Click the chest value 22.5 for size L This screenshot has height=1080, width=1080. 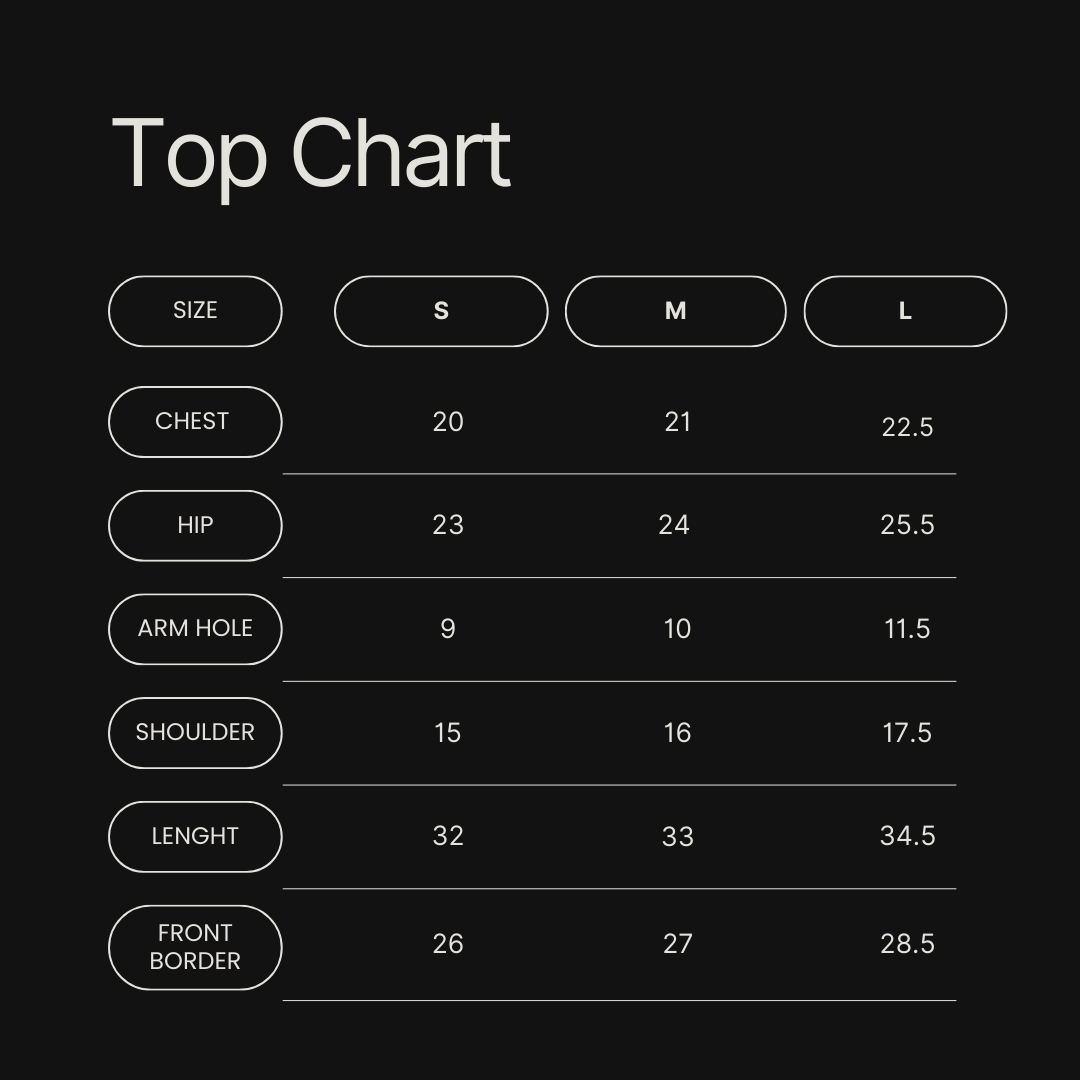pyautogui.click(x=907, y=428)
